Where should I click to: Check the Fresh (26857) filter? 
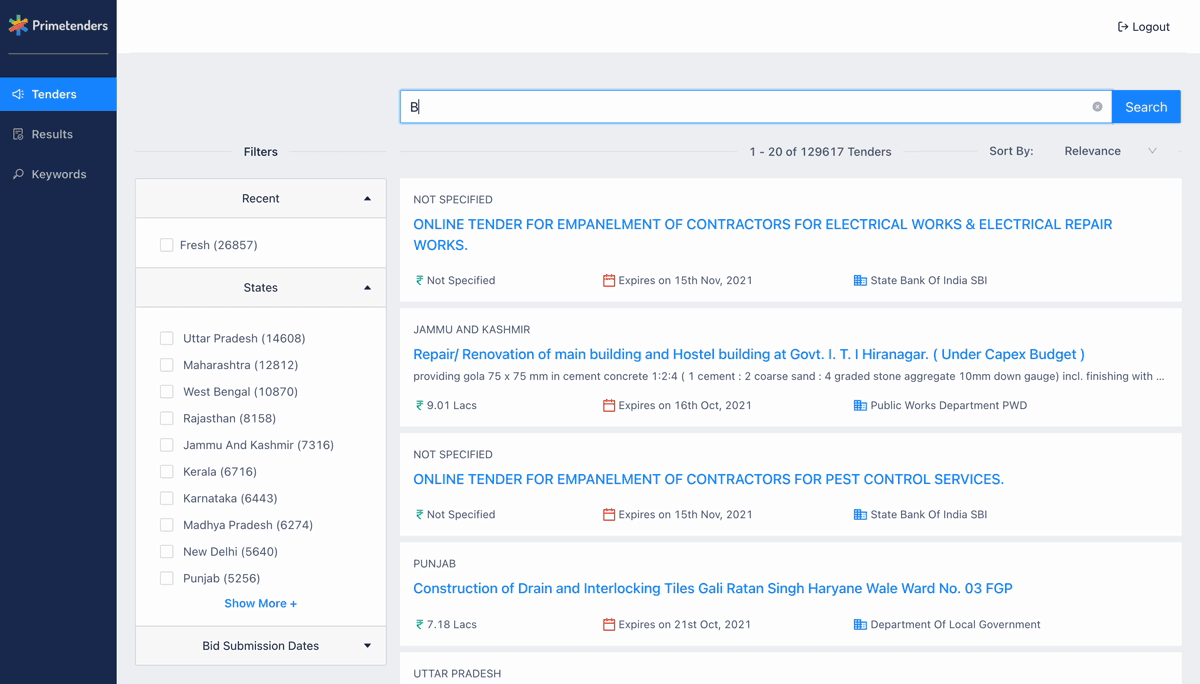pos(167,245)
